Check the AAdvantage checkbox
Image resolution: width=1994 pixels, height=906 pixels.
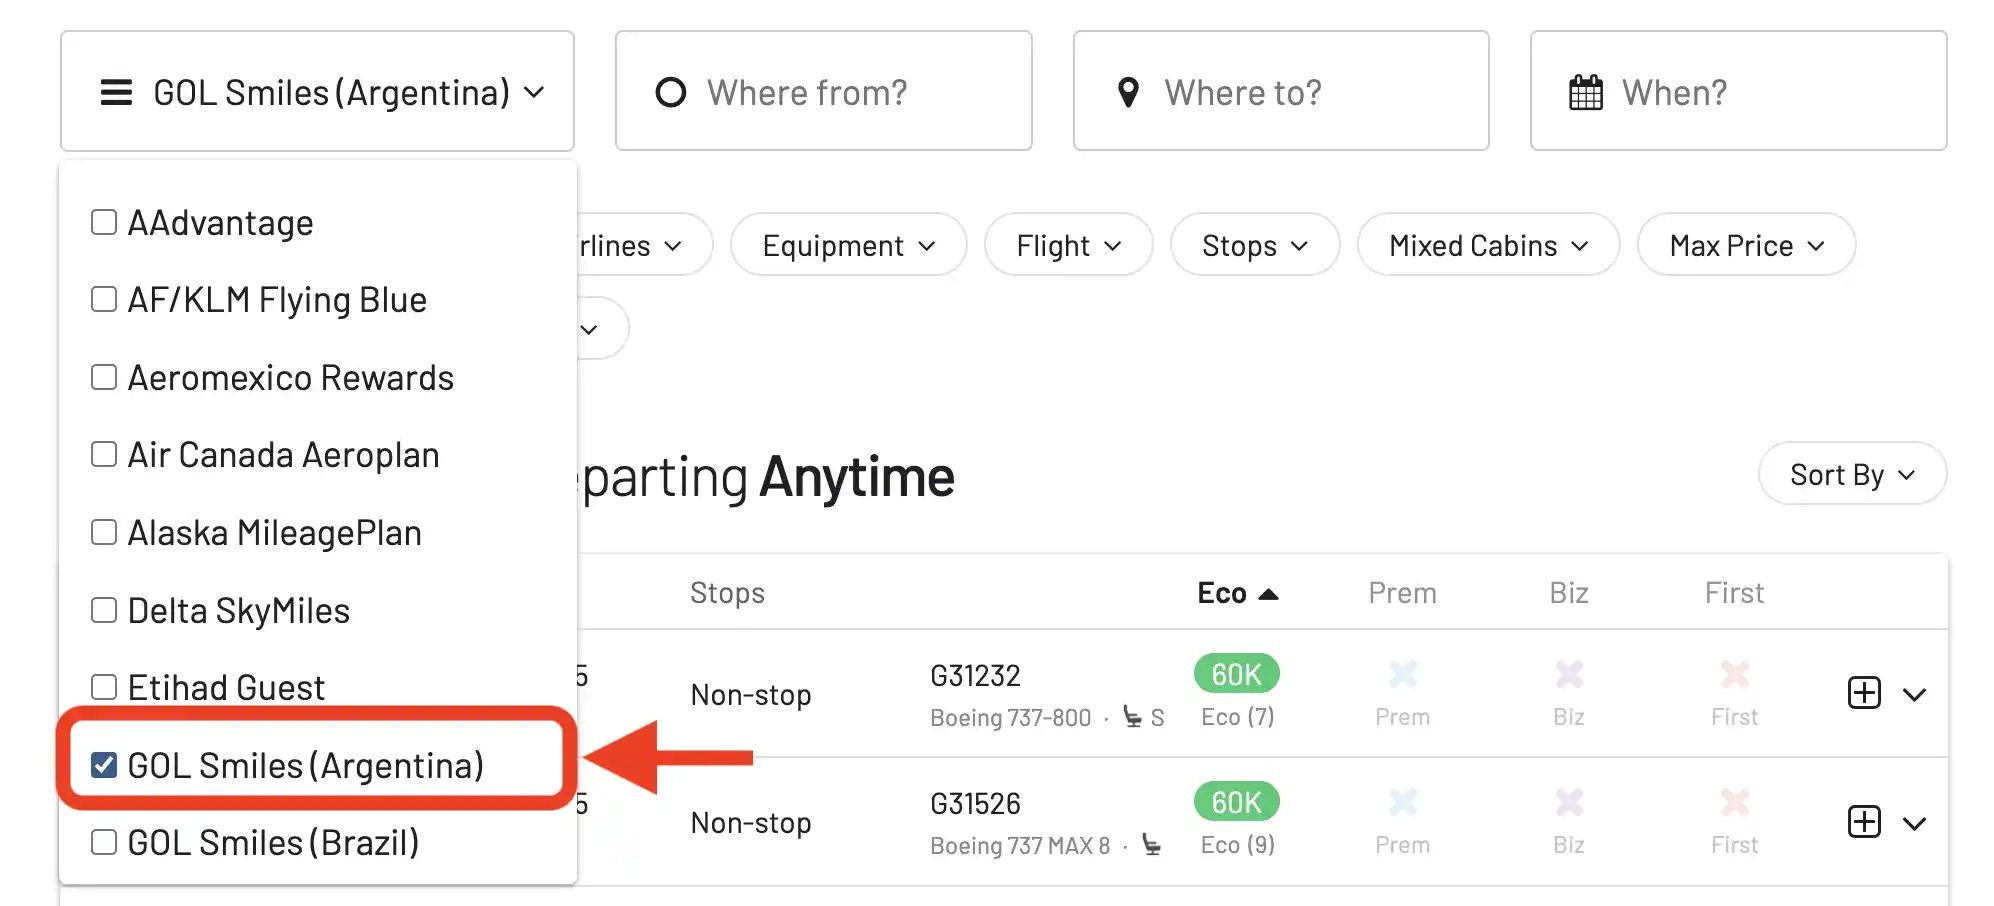pyautogui.click(x=104, y=222)
